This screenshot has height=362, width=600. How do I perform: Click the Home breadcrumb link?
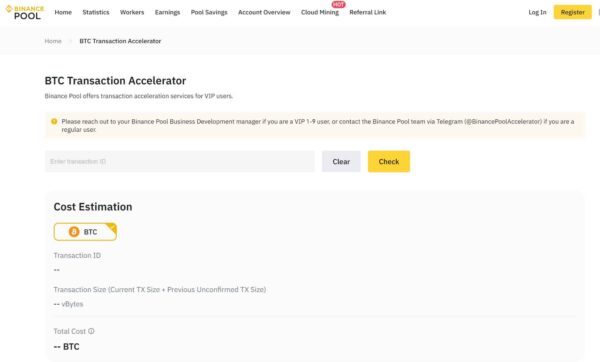53,41
